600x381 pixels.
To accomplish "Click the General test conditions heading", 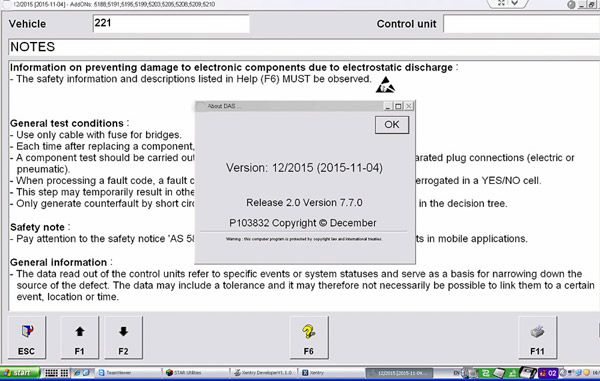I will click(67, 124).
